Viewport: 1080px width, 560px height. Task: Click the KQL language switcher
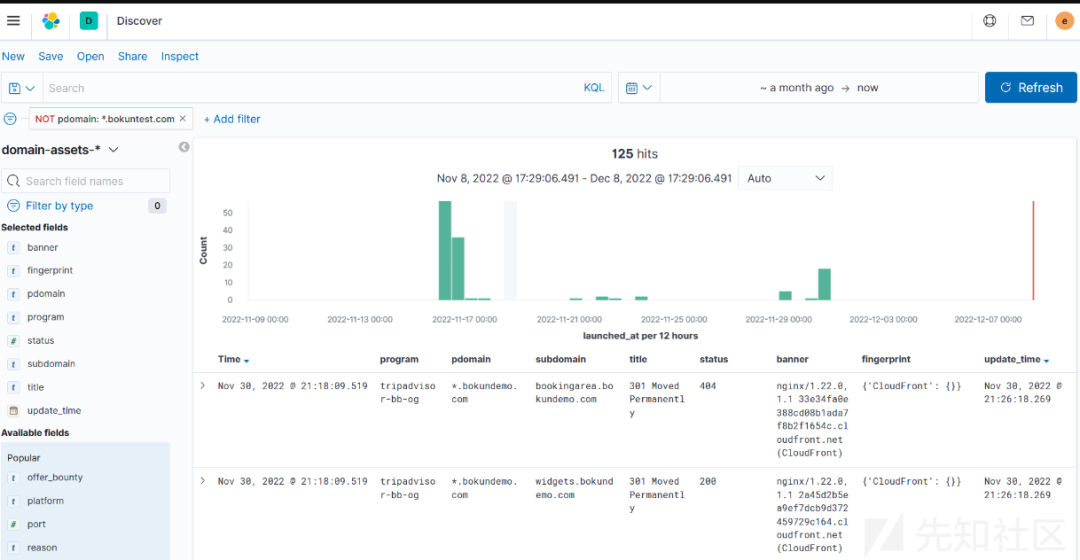click(x=594, y=87)
